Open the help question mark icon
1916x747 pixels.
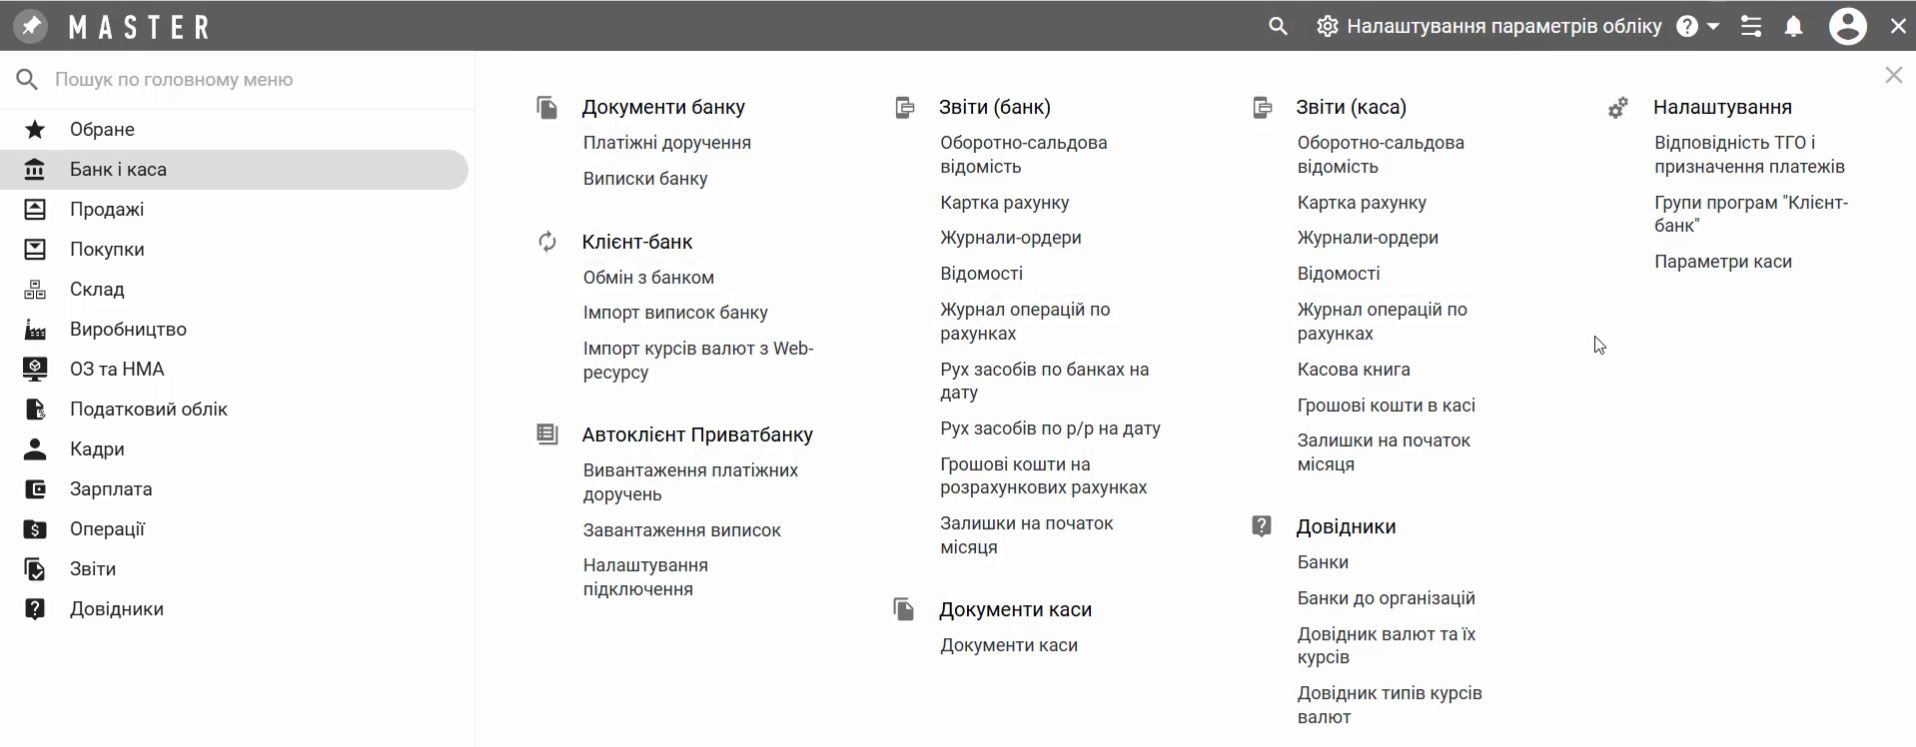pyautogui.click(x=1687, y=26)
